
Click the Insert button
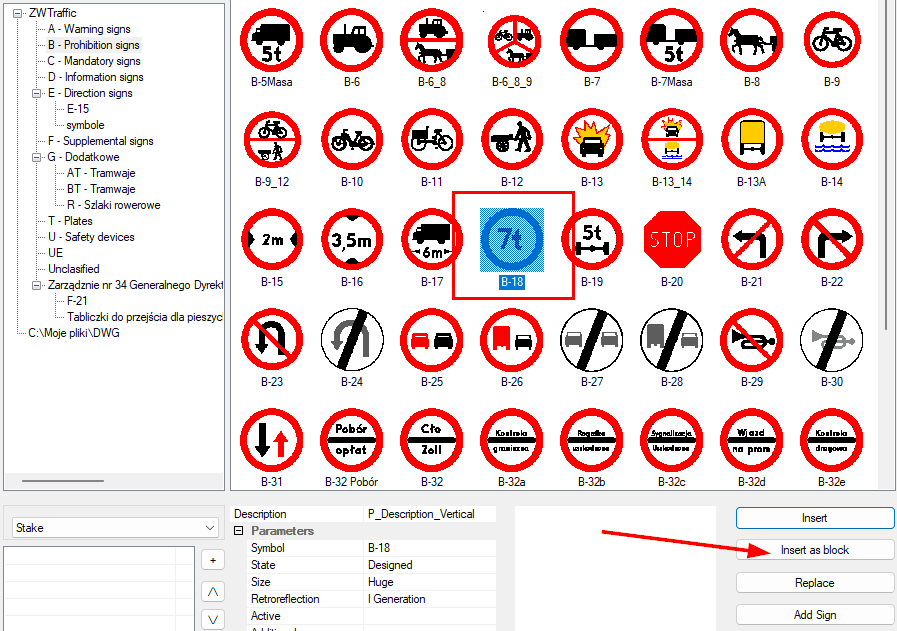(815, 518)
